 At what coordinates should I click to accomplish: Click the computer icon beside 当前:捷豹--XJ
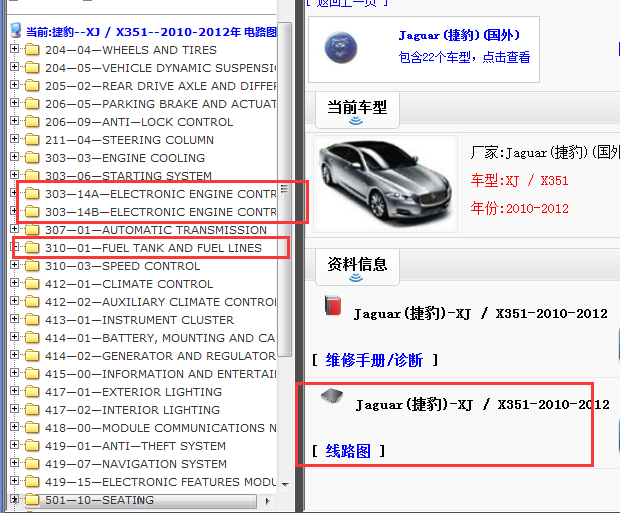pos(16,30)
